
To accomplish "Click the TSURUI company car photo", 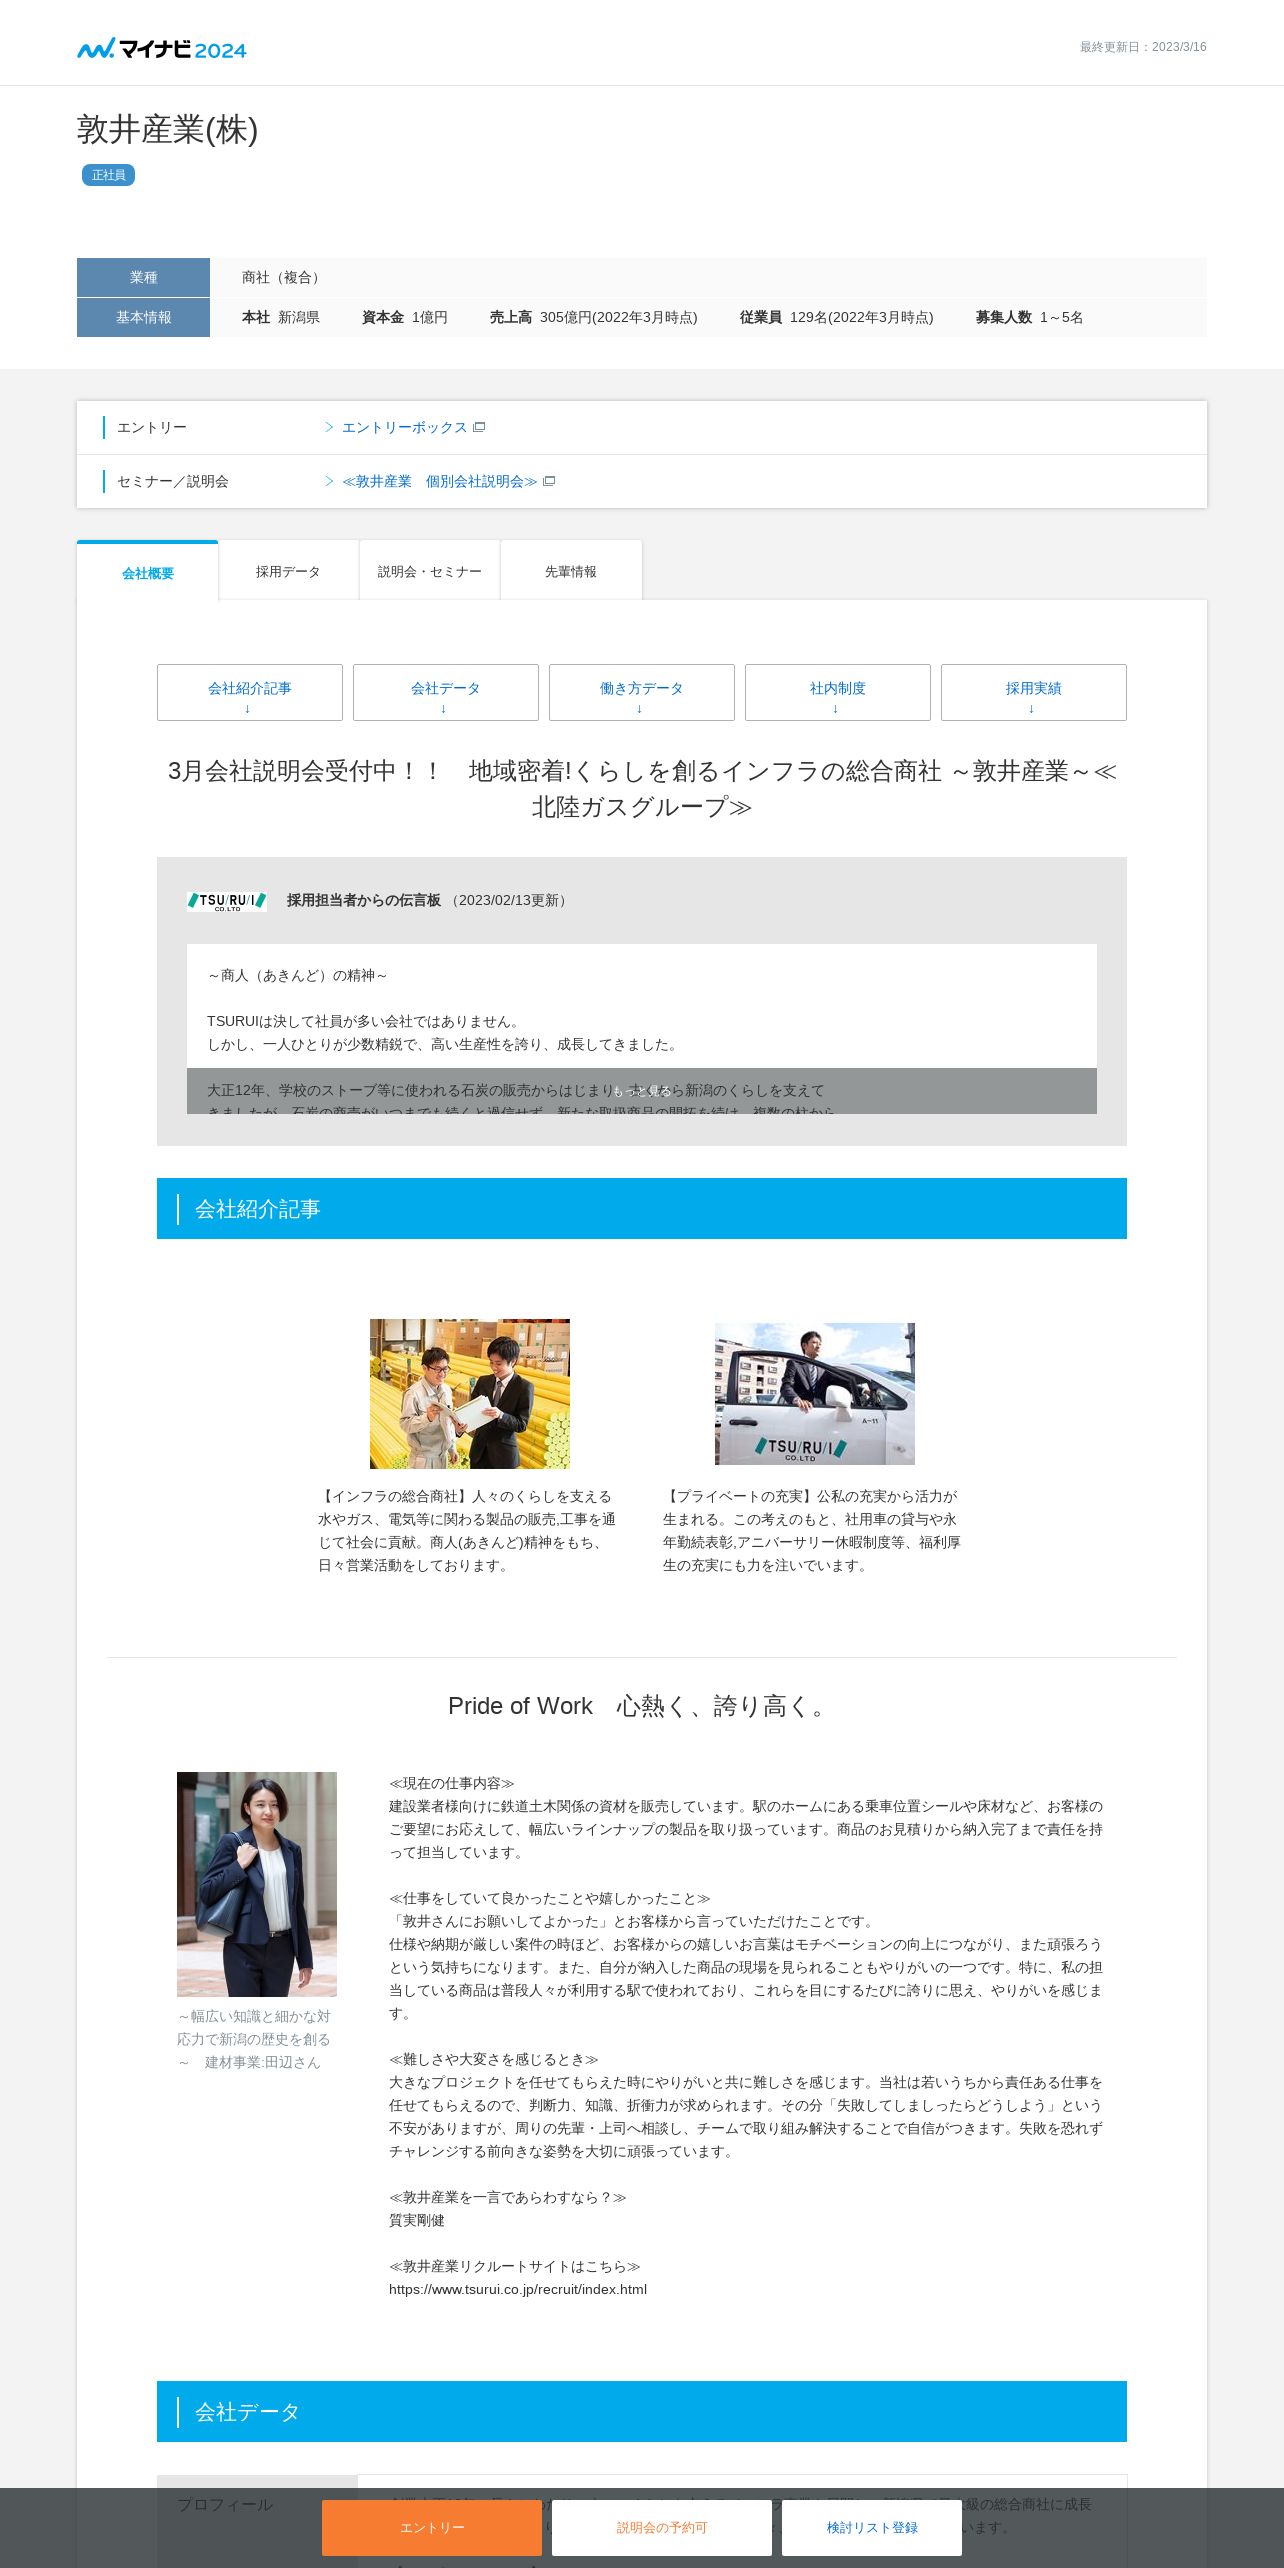I will (815, 1393).
